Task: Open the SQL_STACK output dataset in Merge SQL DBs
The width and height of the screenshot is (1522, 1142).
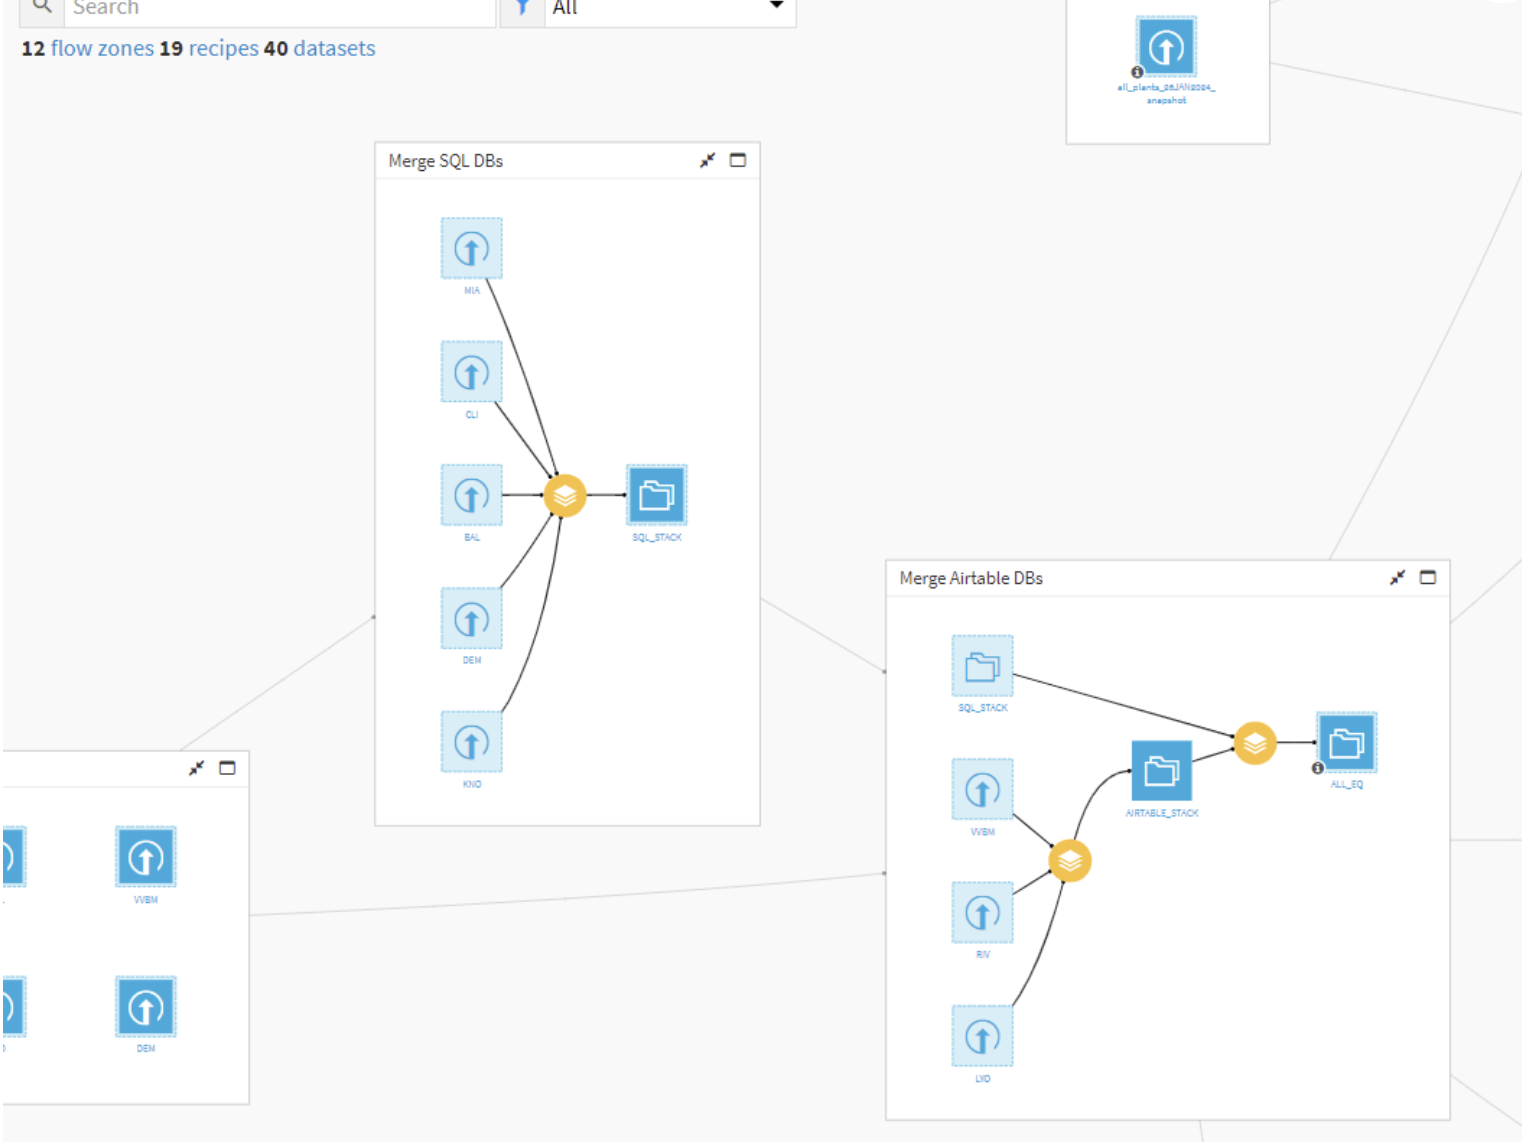Action: point(656,495)
